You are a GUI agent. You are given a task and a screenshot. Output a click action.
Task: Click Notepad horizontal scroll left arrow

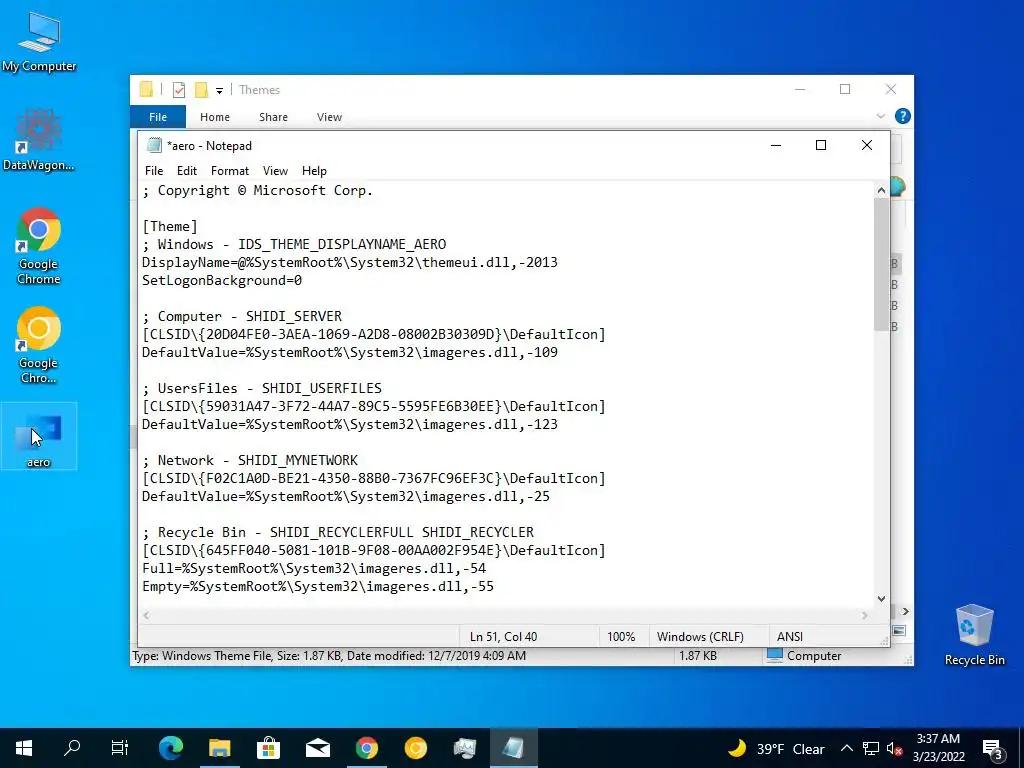146,615
